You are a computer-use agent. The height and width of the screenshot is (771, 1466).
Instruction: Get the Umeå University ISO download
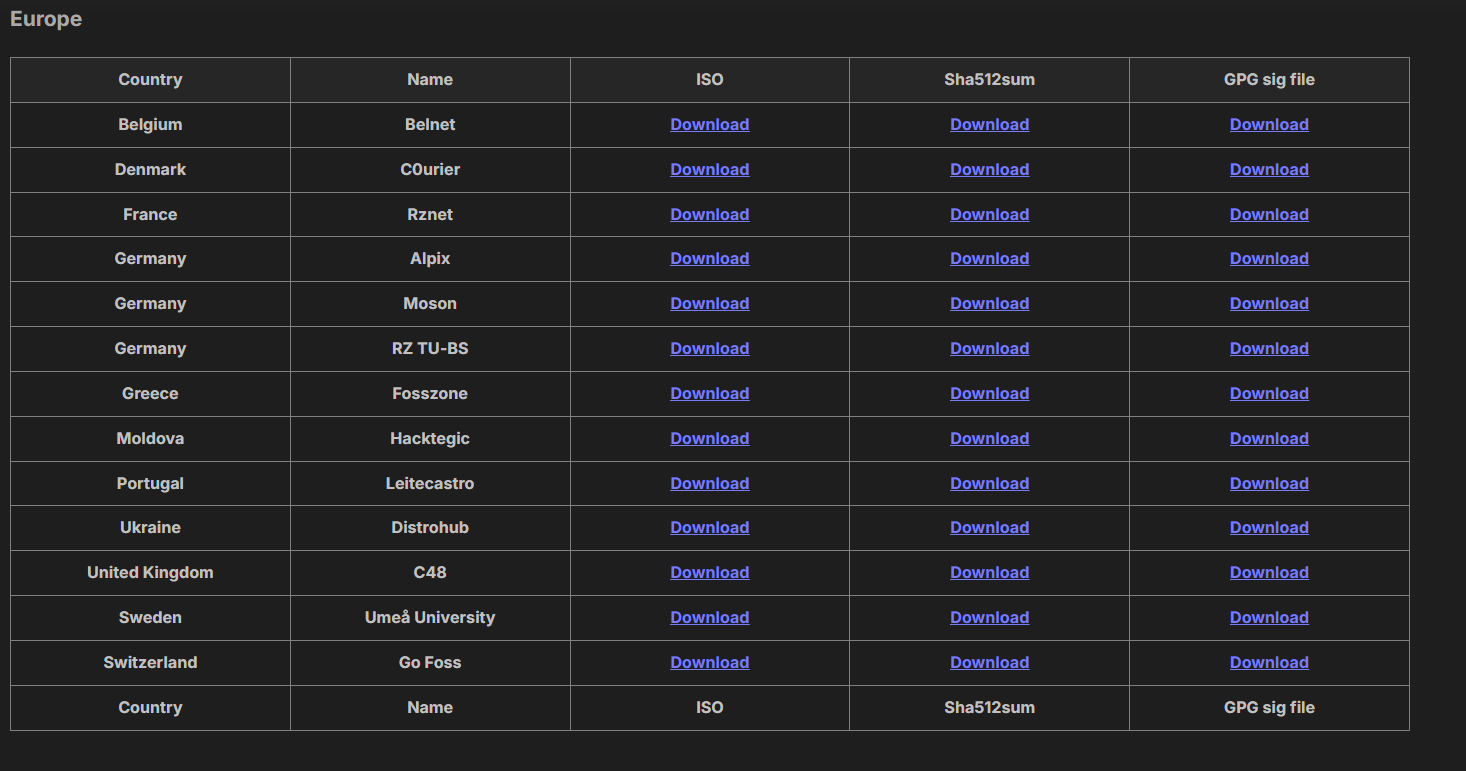[709, 617]
